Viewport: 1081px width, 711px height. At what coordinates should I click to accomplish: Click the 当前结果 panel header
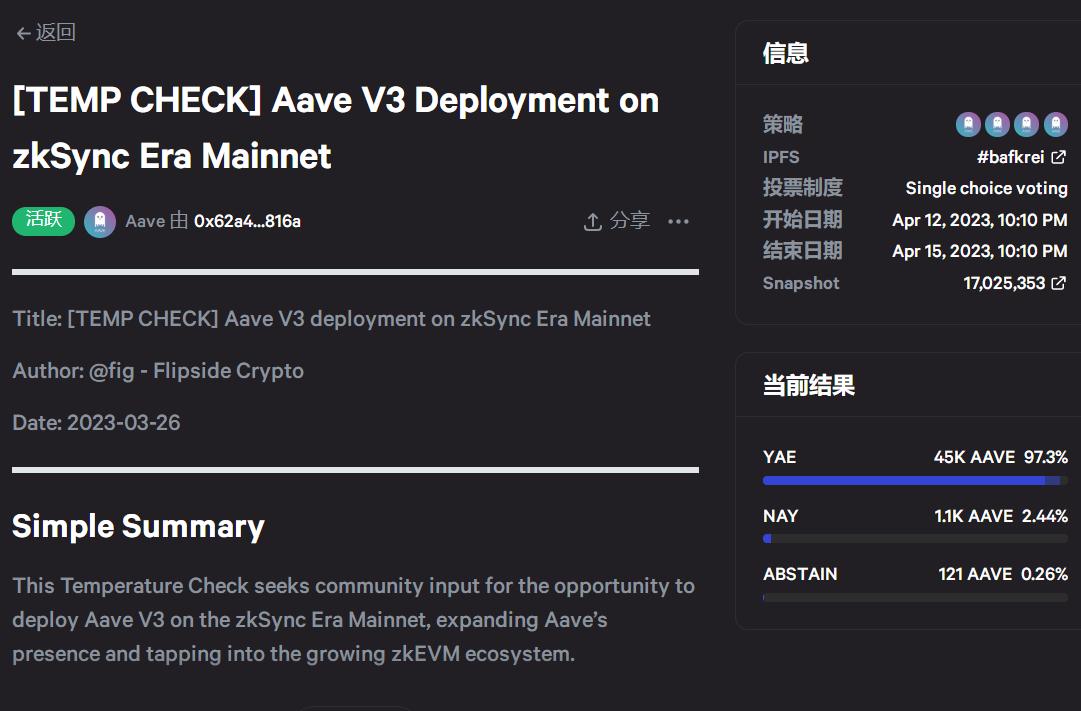(806, 386)
